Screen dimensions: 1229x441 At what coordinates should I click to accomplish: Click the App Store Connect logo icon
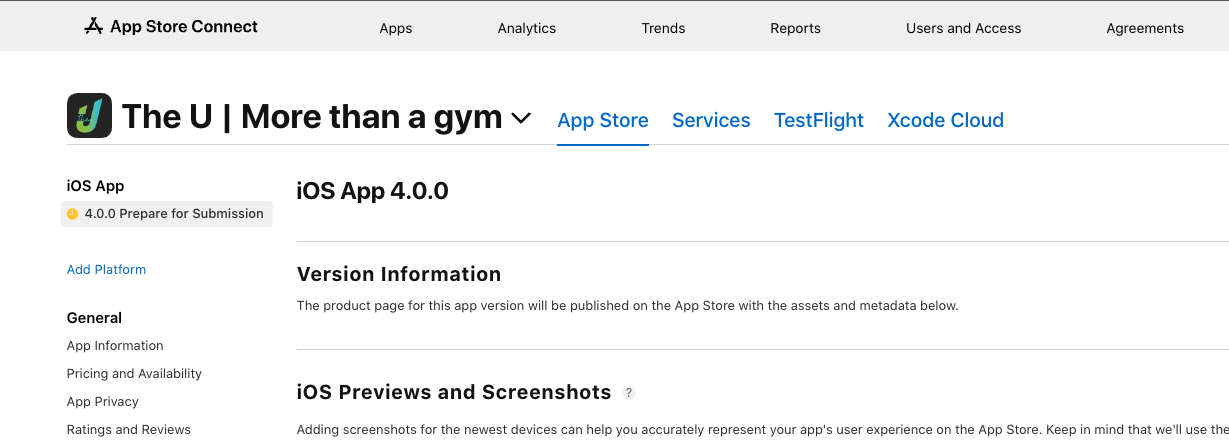[94, 27]
